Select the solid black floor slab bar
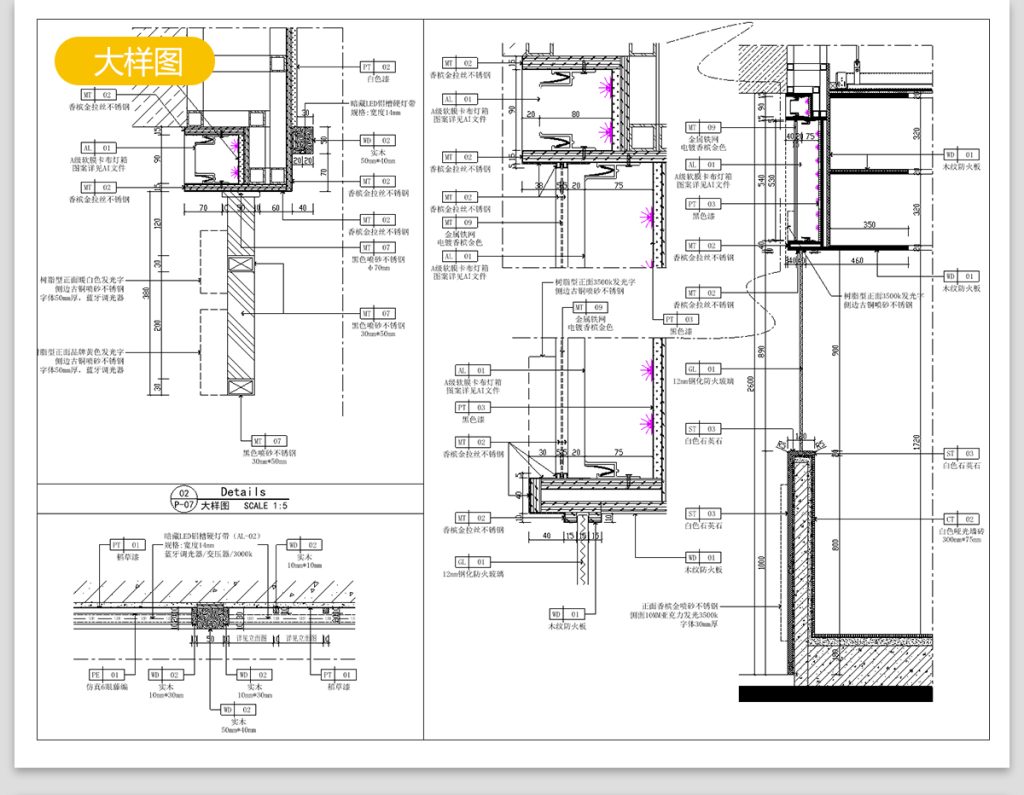The height and width of the screenshot is (795, 1024). tap(835, 693)
